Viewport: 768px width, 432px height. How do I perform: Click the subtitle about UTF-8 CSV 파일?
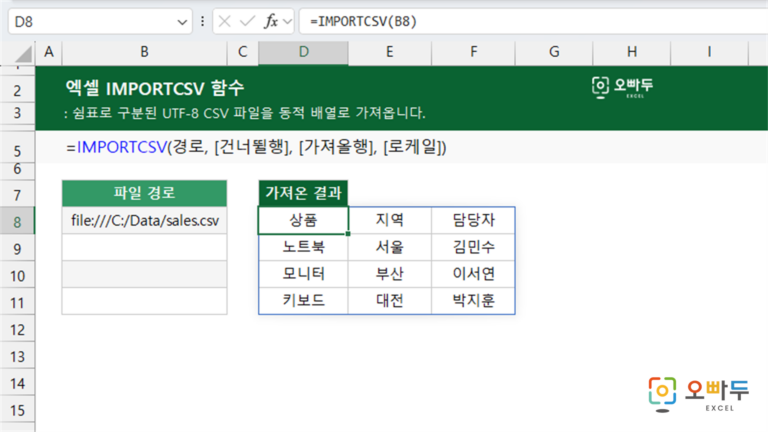click(244, 113)
